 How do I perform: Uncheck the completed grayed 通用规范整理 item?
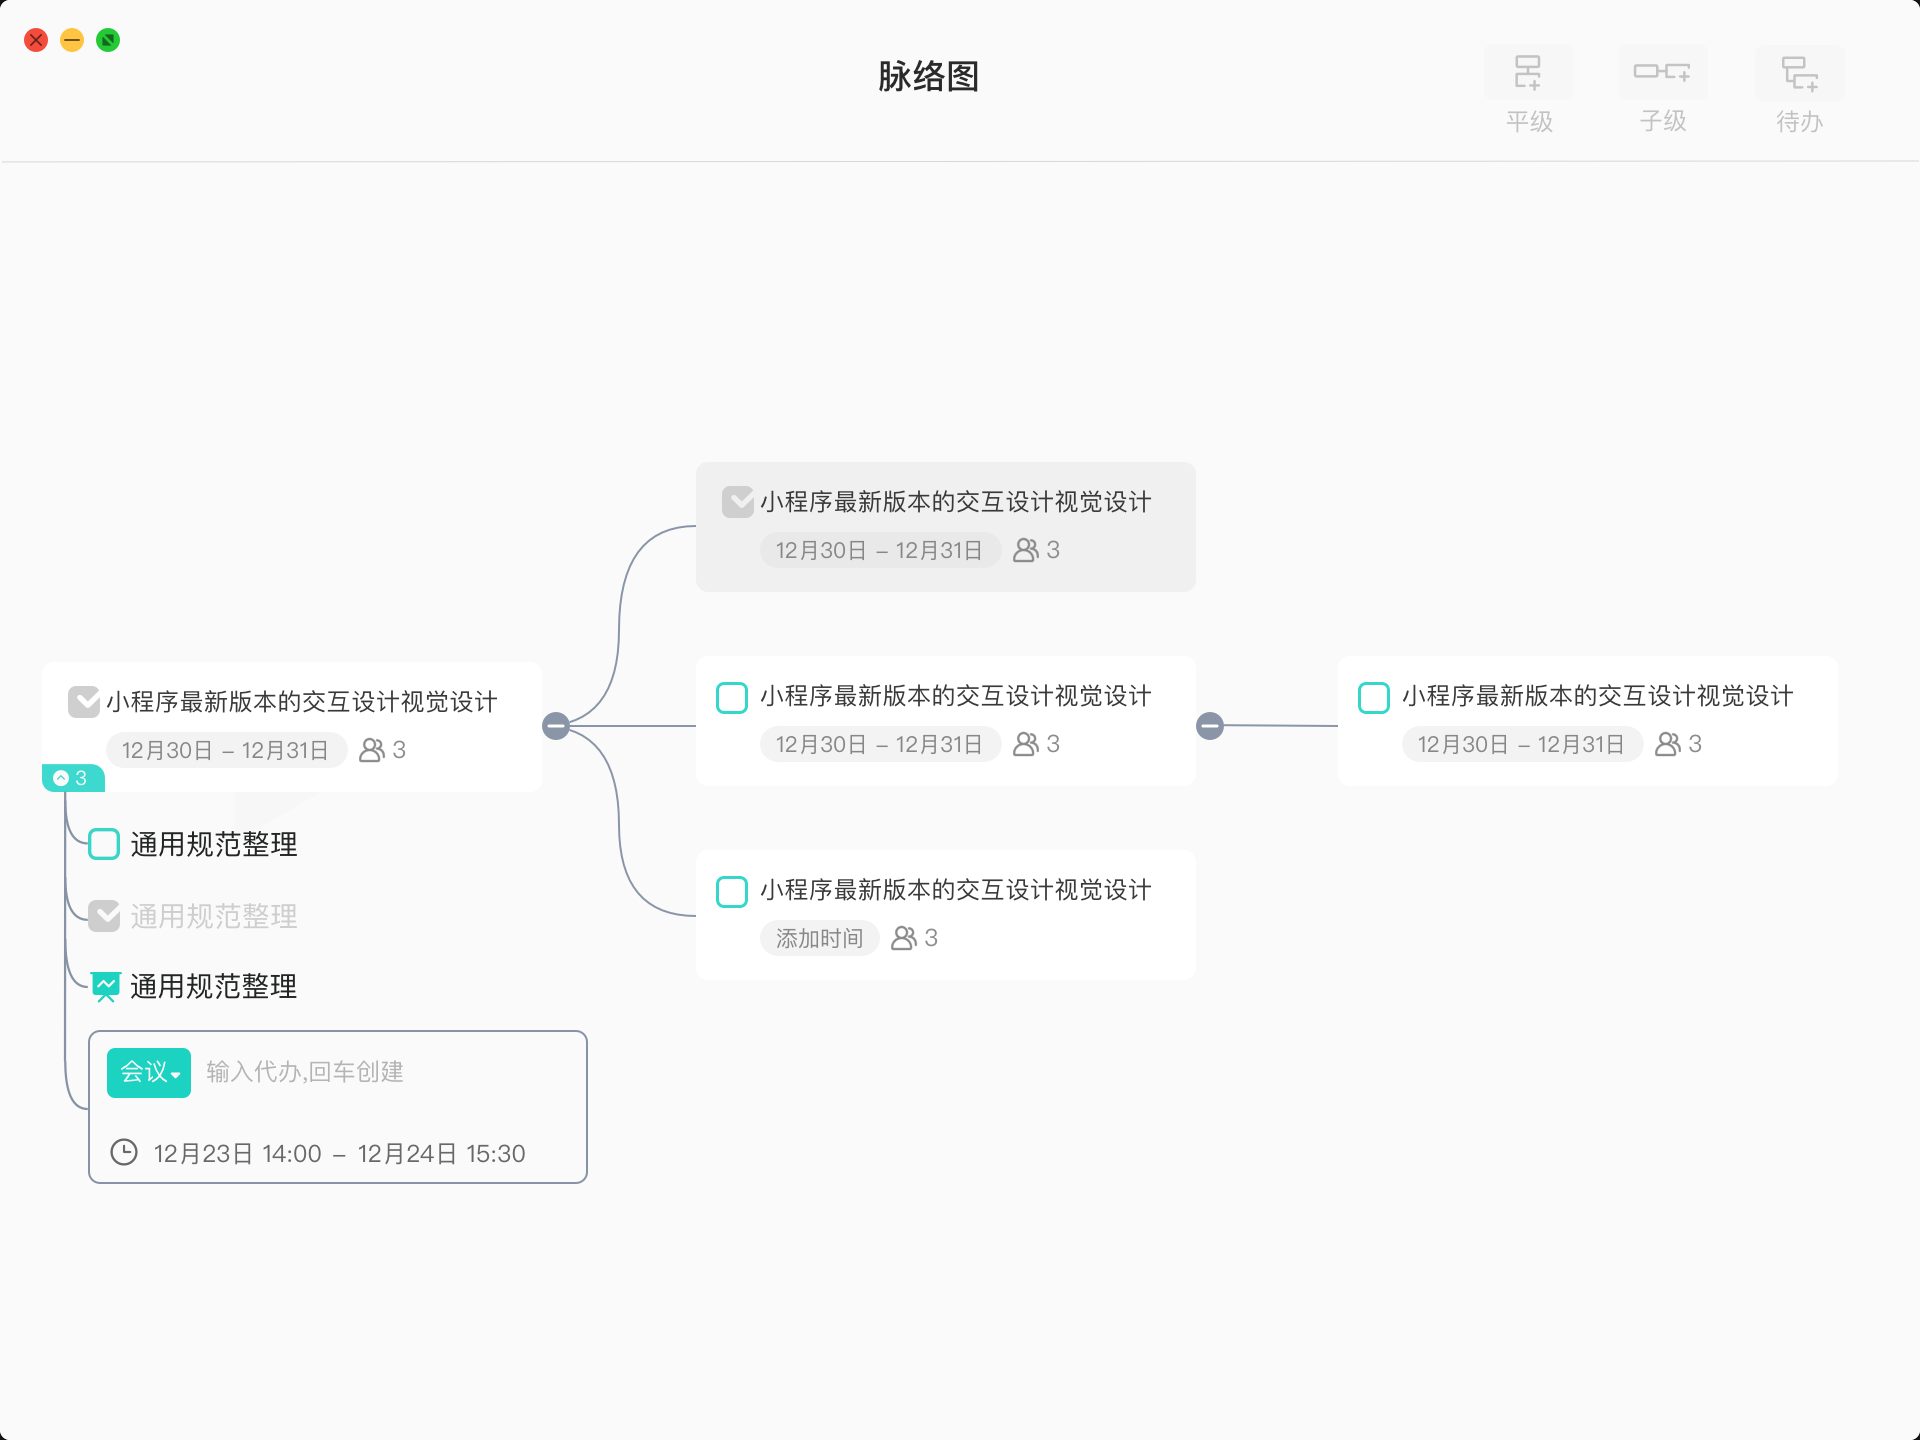tap(104, 916)
